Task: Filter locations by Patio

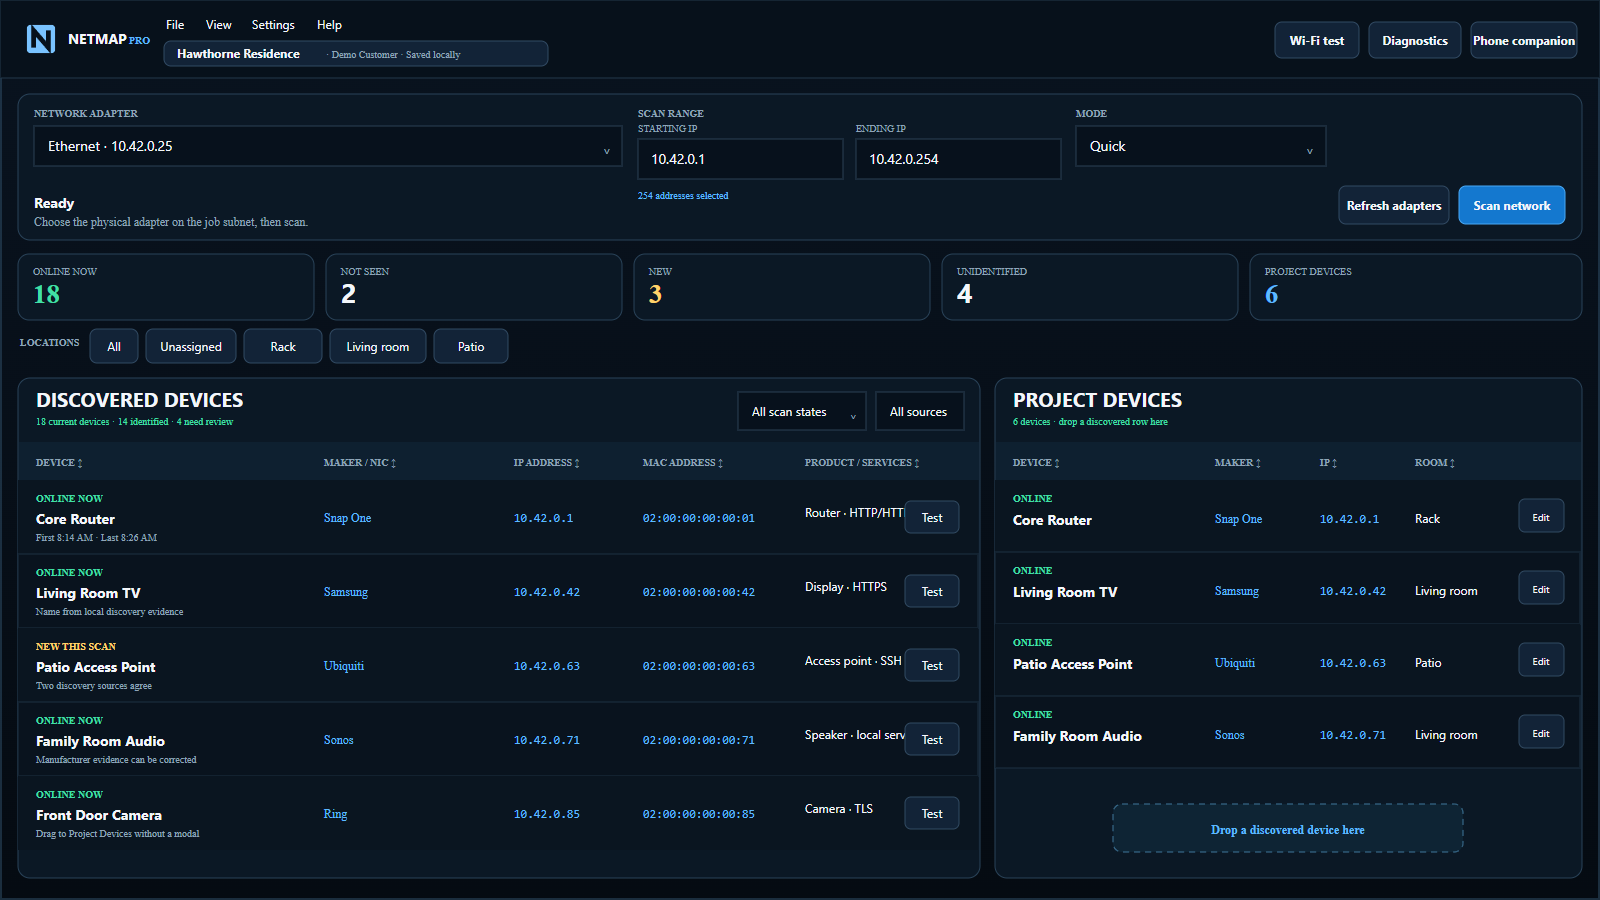Action: click(x=471, y=346)
